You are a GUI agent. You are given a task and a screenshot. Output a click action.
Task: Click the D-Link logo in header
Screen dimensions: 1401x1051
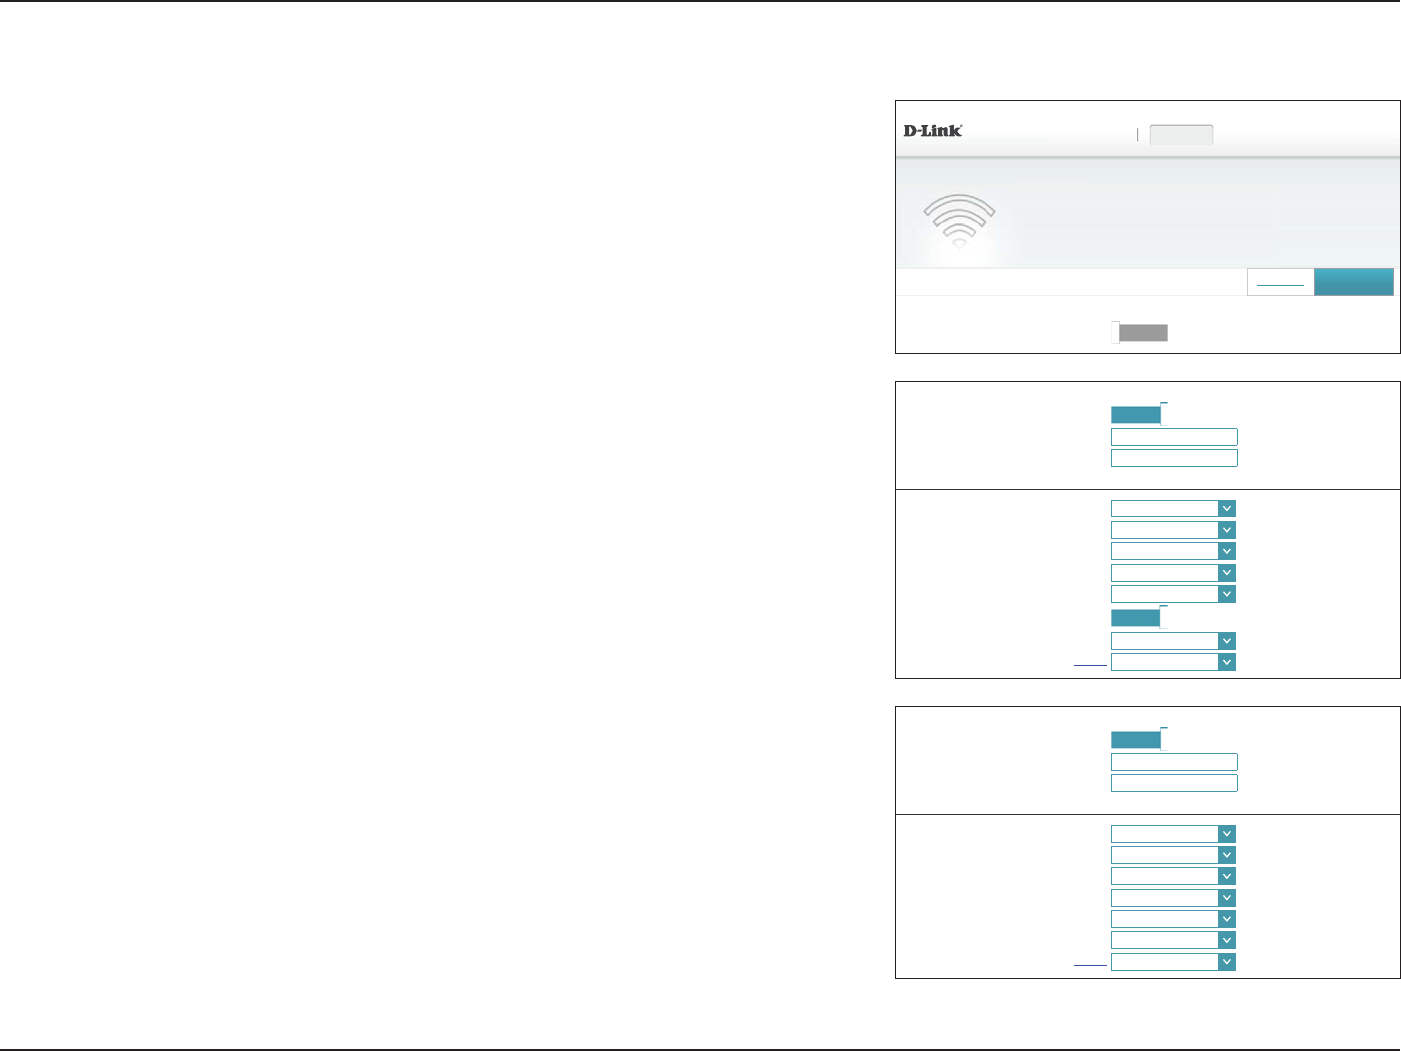[932, 131]
